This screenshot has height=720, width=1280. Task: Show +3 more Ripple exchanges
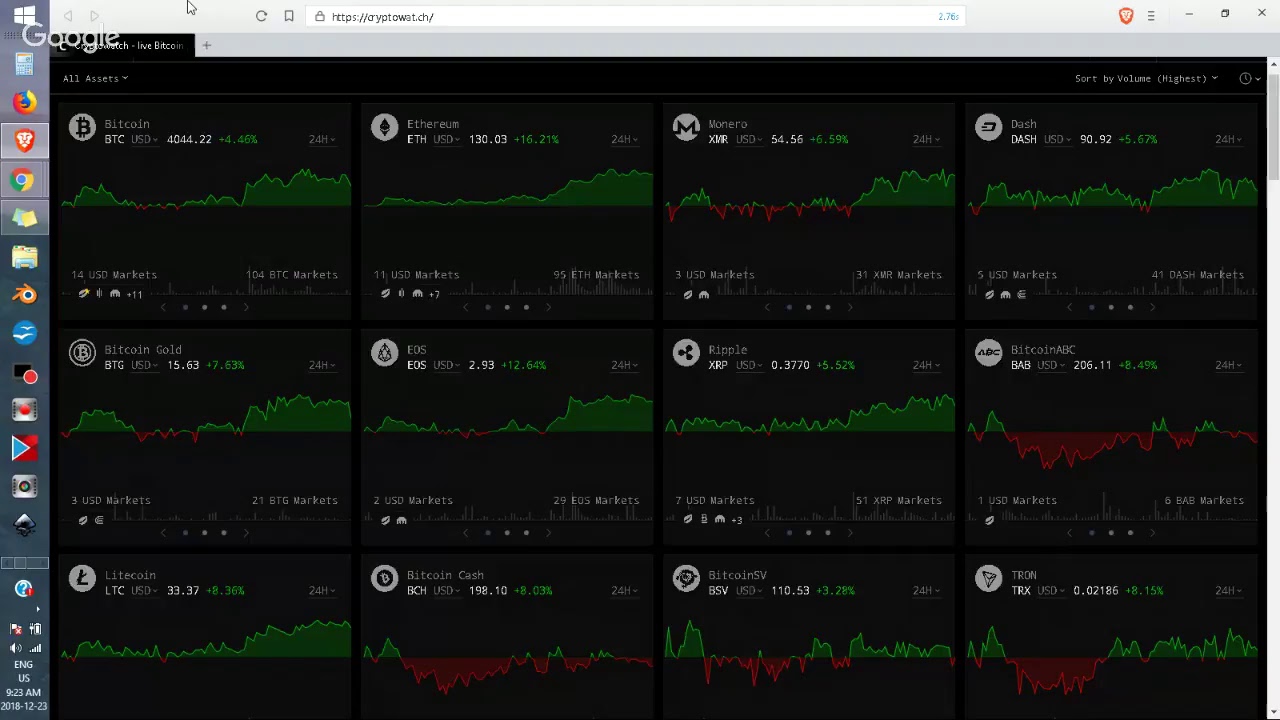coord(736,520)
